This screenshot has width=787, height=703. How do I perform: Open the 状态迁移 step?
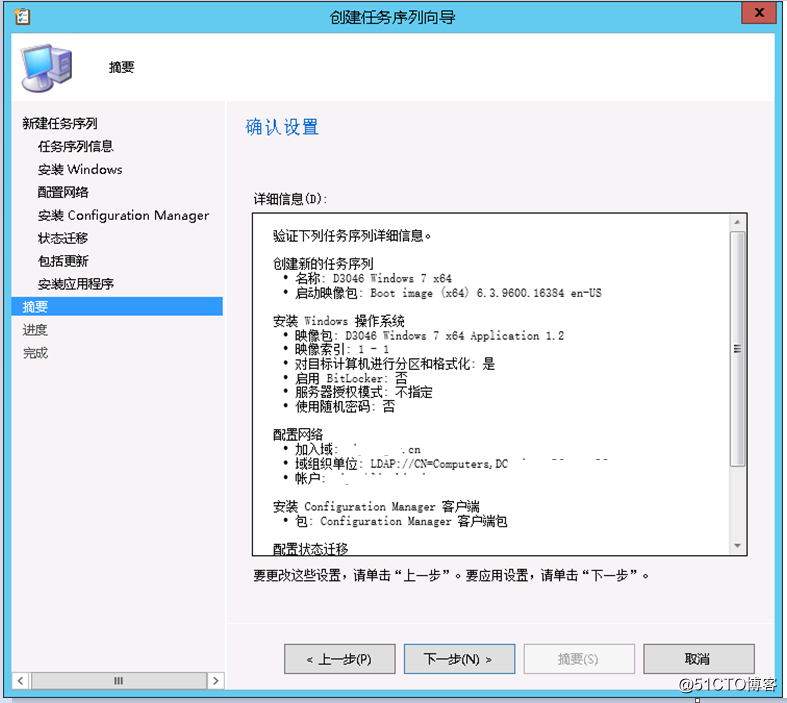tap(63, 238)
